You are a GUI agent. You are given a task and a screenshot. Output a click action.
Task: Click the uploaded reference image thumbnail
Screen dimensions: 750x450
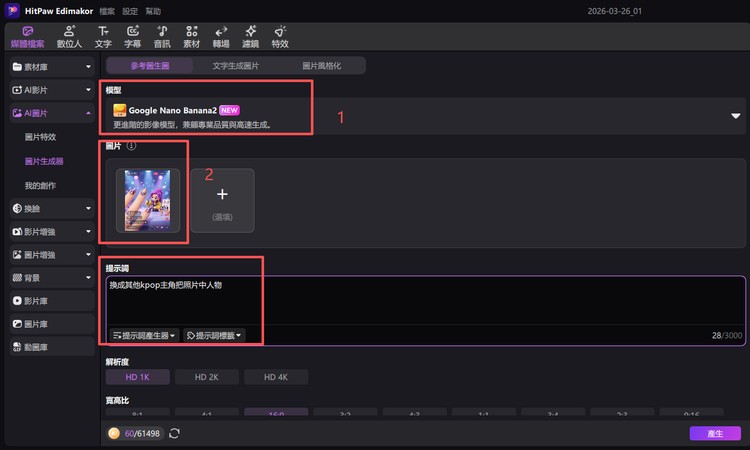click(143, 200)
